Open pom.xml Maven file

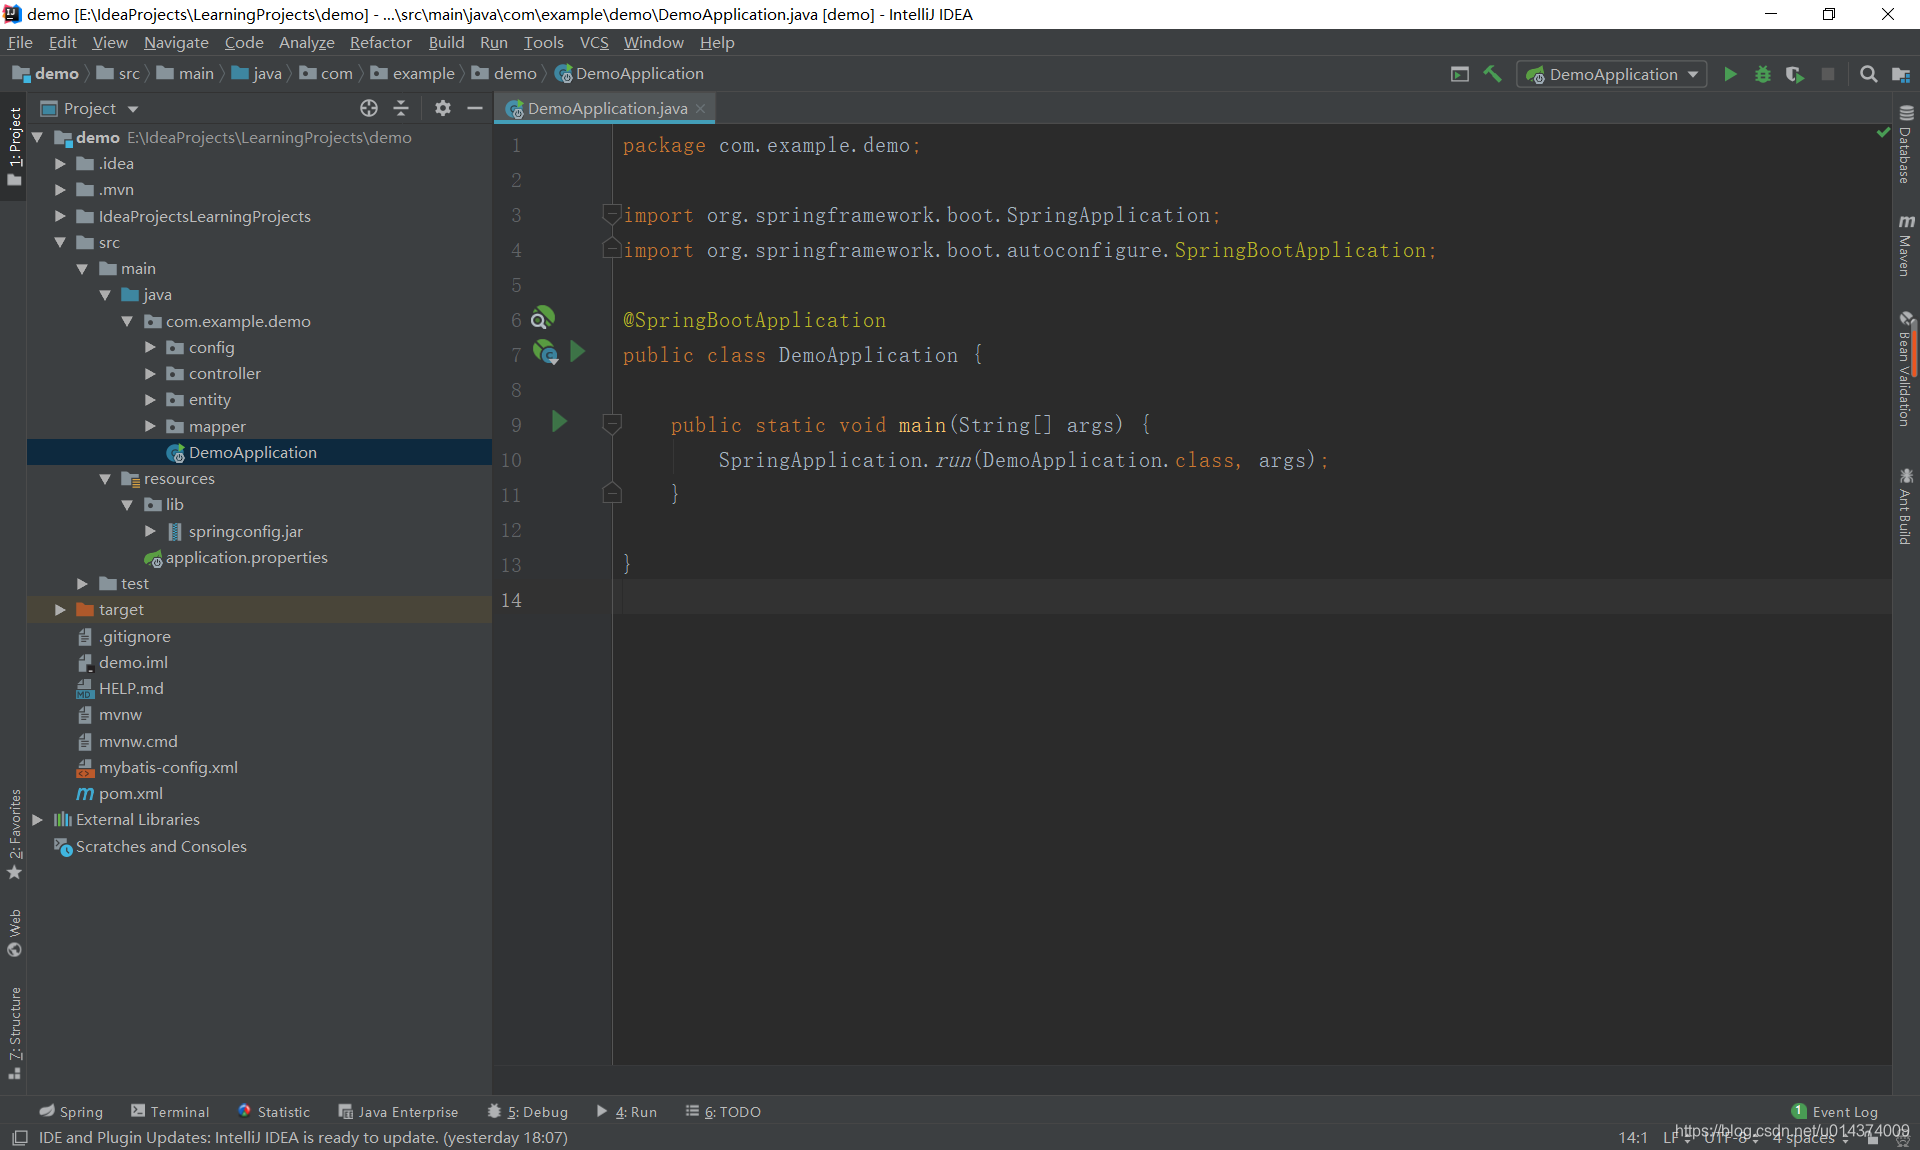click(130, 794)
